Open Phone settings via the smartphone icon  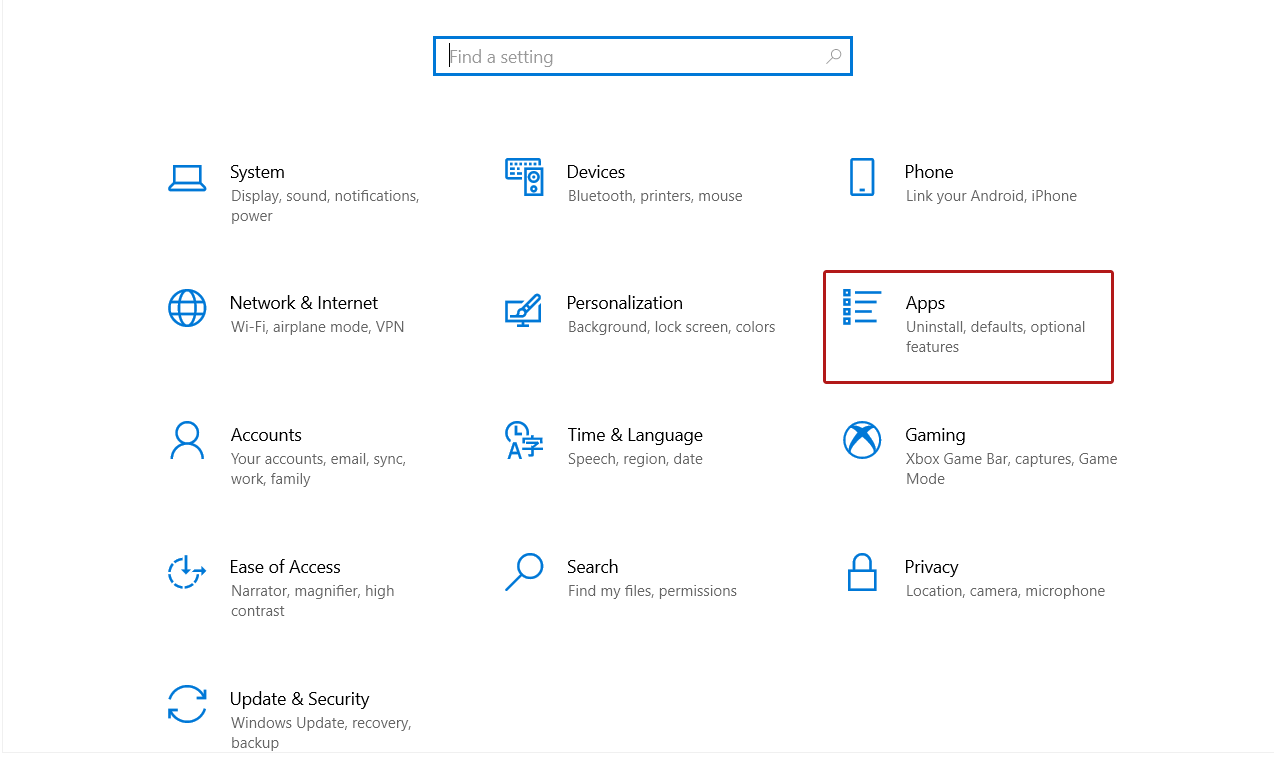(861, 177)
